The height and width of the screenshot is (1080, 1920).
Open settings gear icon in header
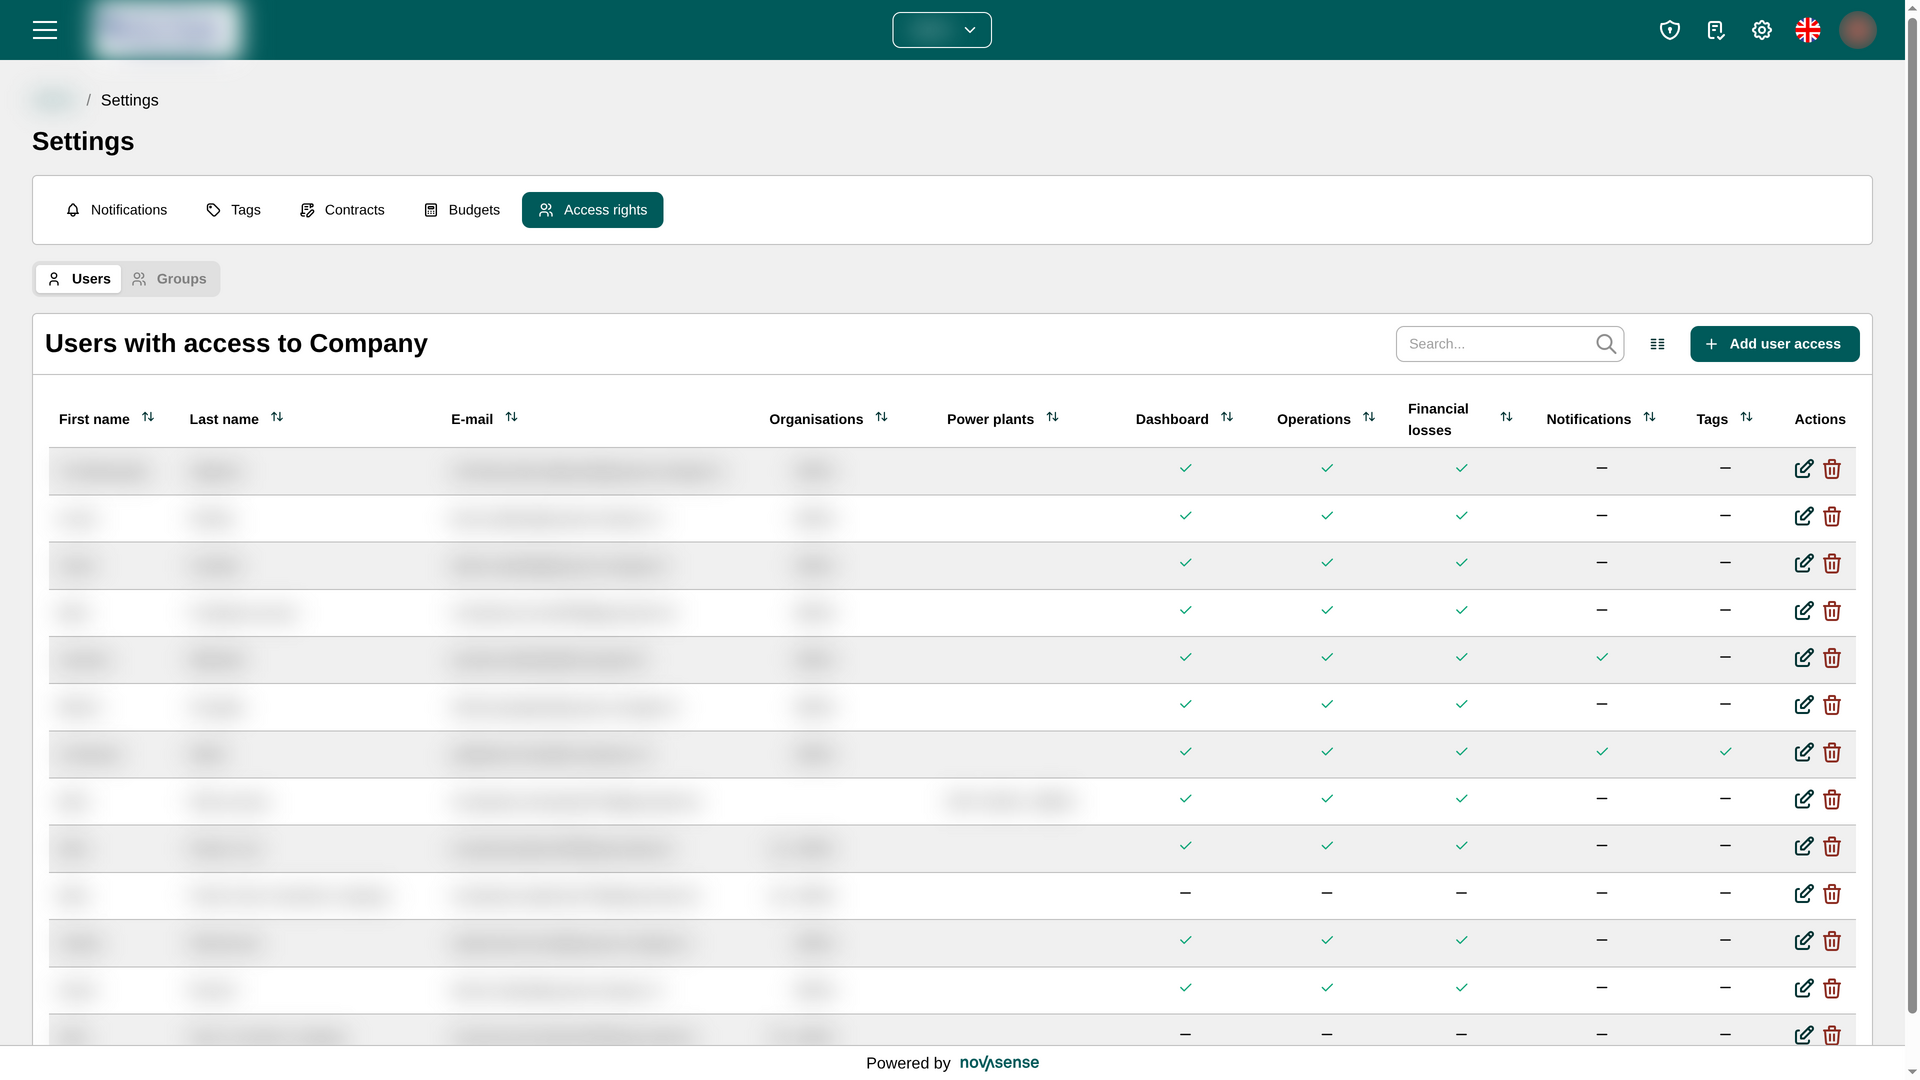click(x=1762, y=30)
